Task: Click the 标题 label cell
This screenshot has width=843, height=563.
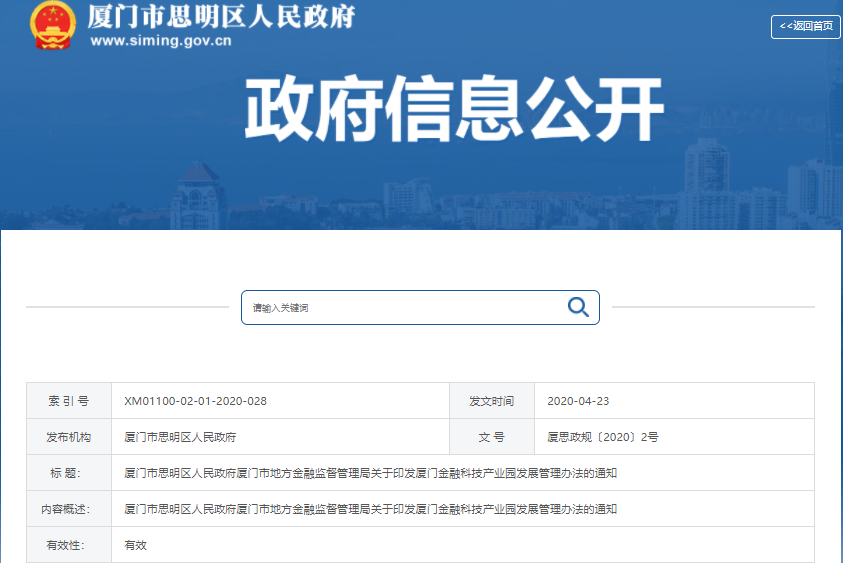Action: (x=68, y=473)
